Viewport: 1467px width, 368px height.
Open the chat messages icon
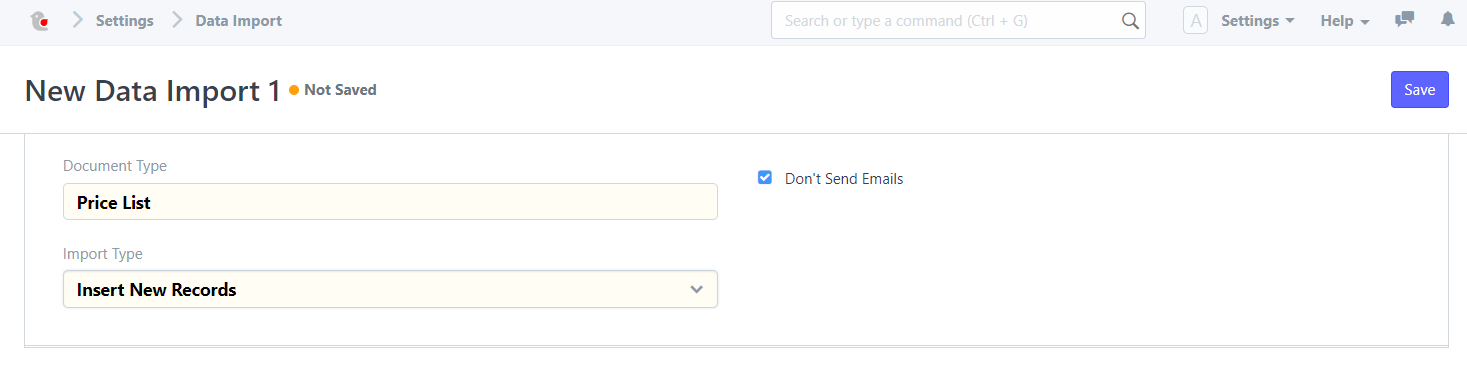click(x=1405, y=19)
